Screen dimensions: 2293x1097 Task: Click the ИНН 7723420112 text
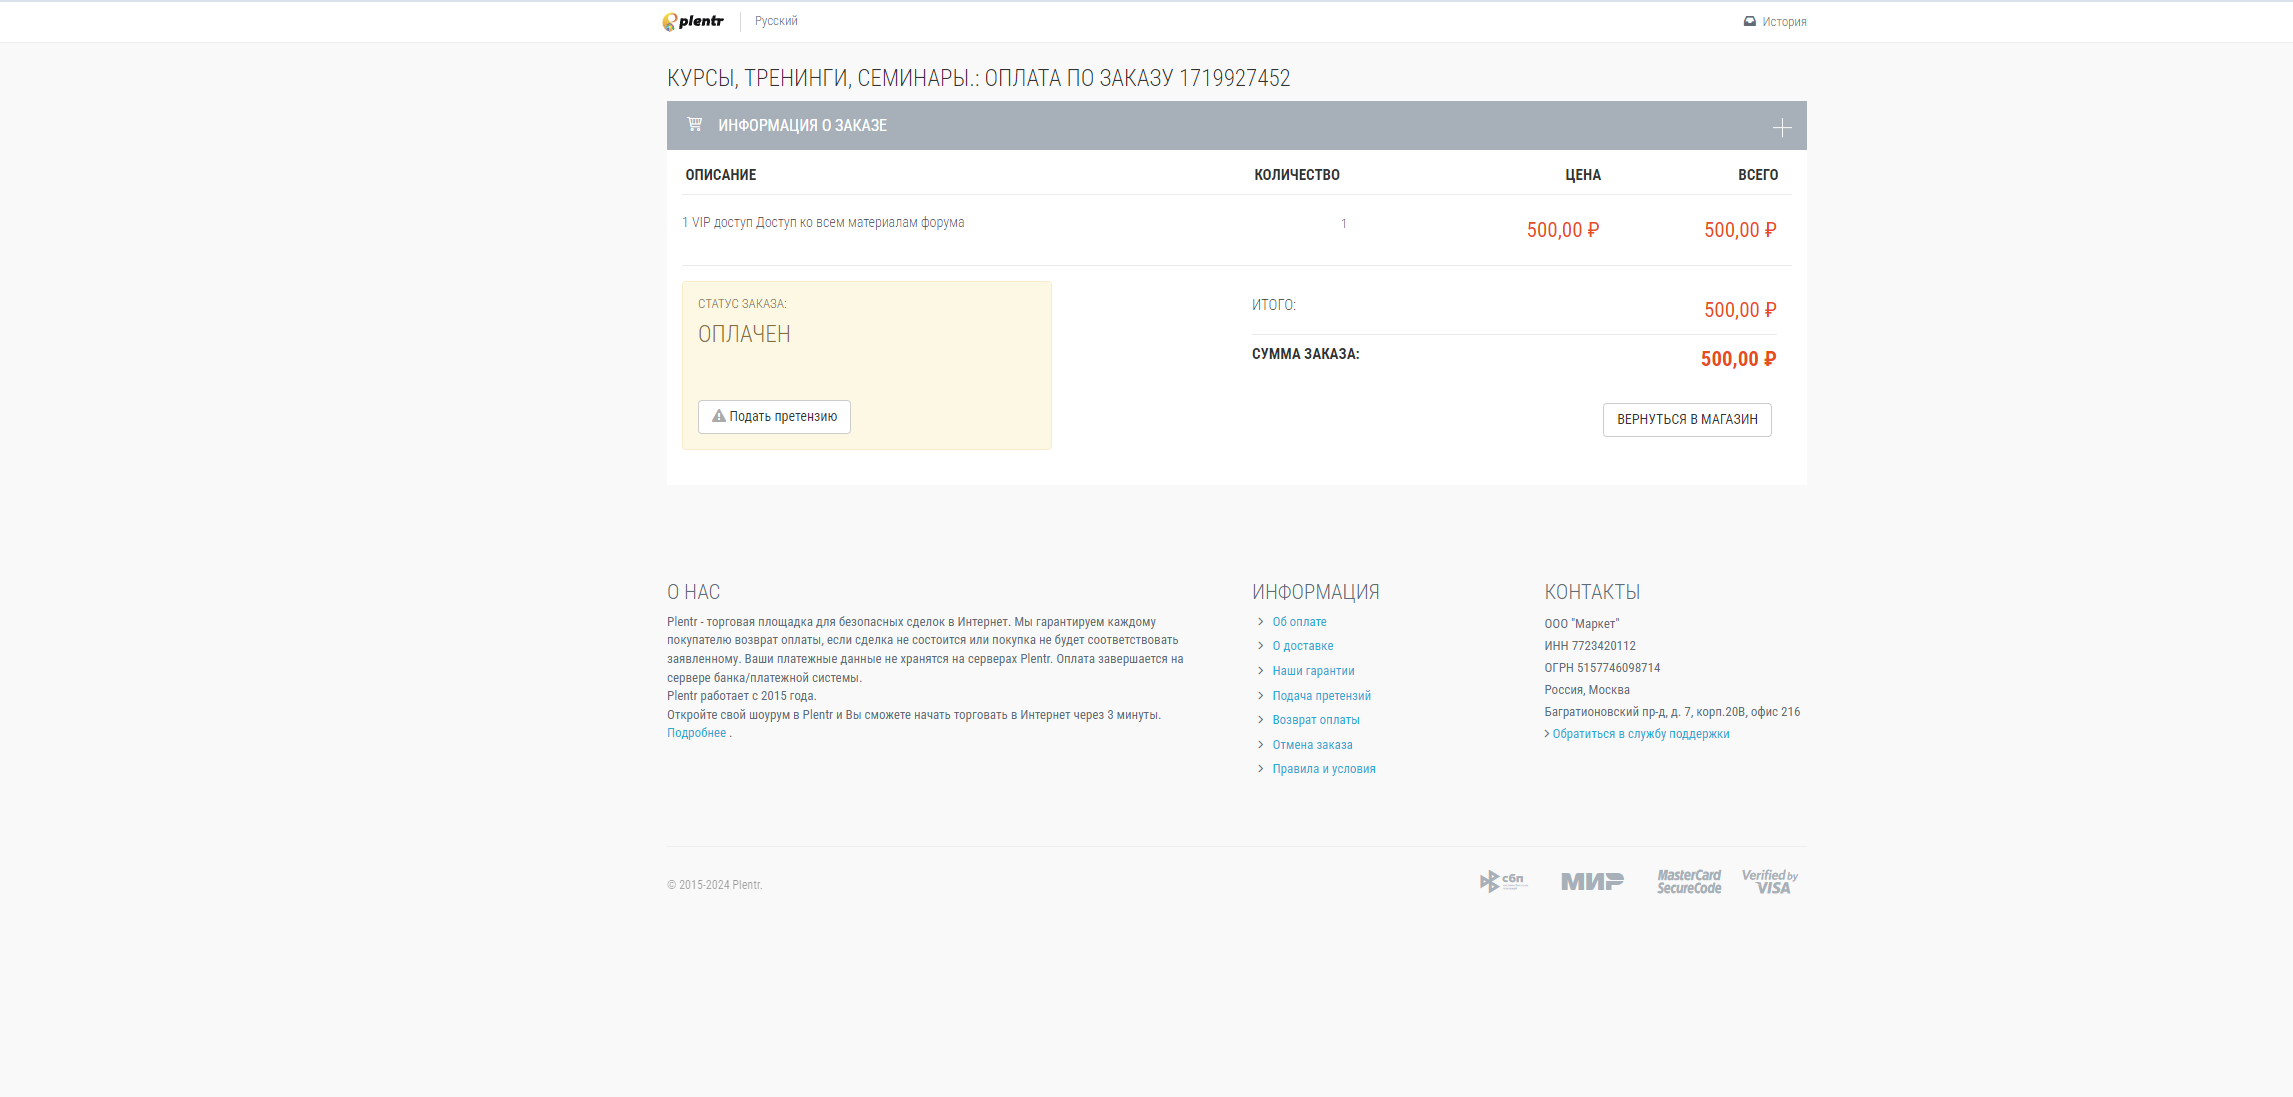pos(1590,646)
